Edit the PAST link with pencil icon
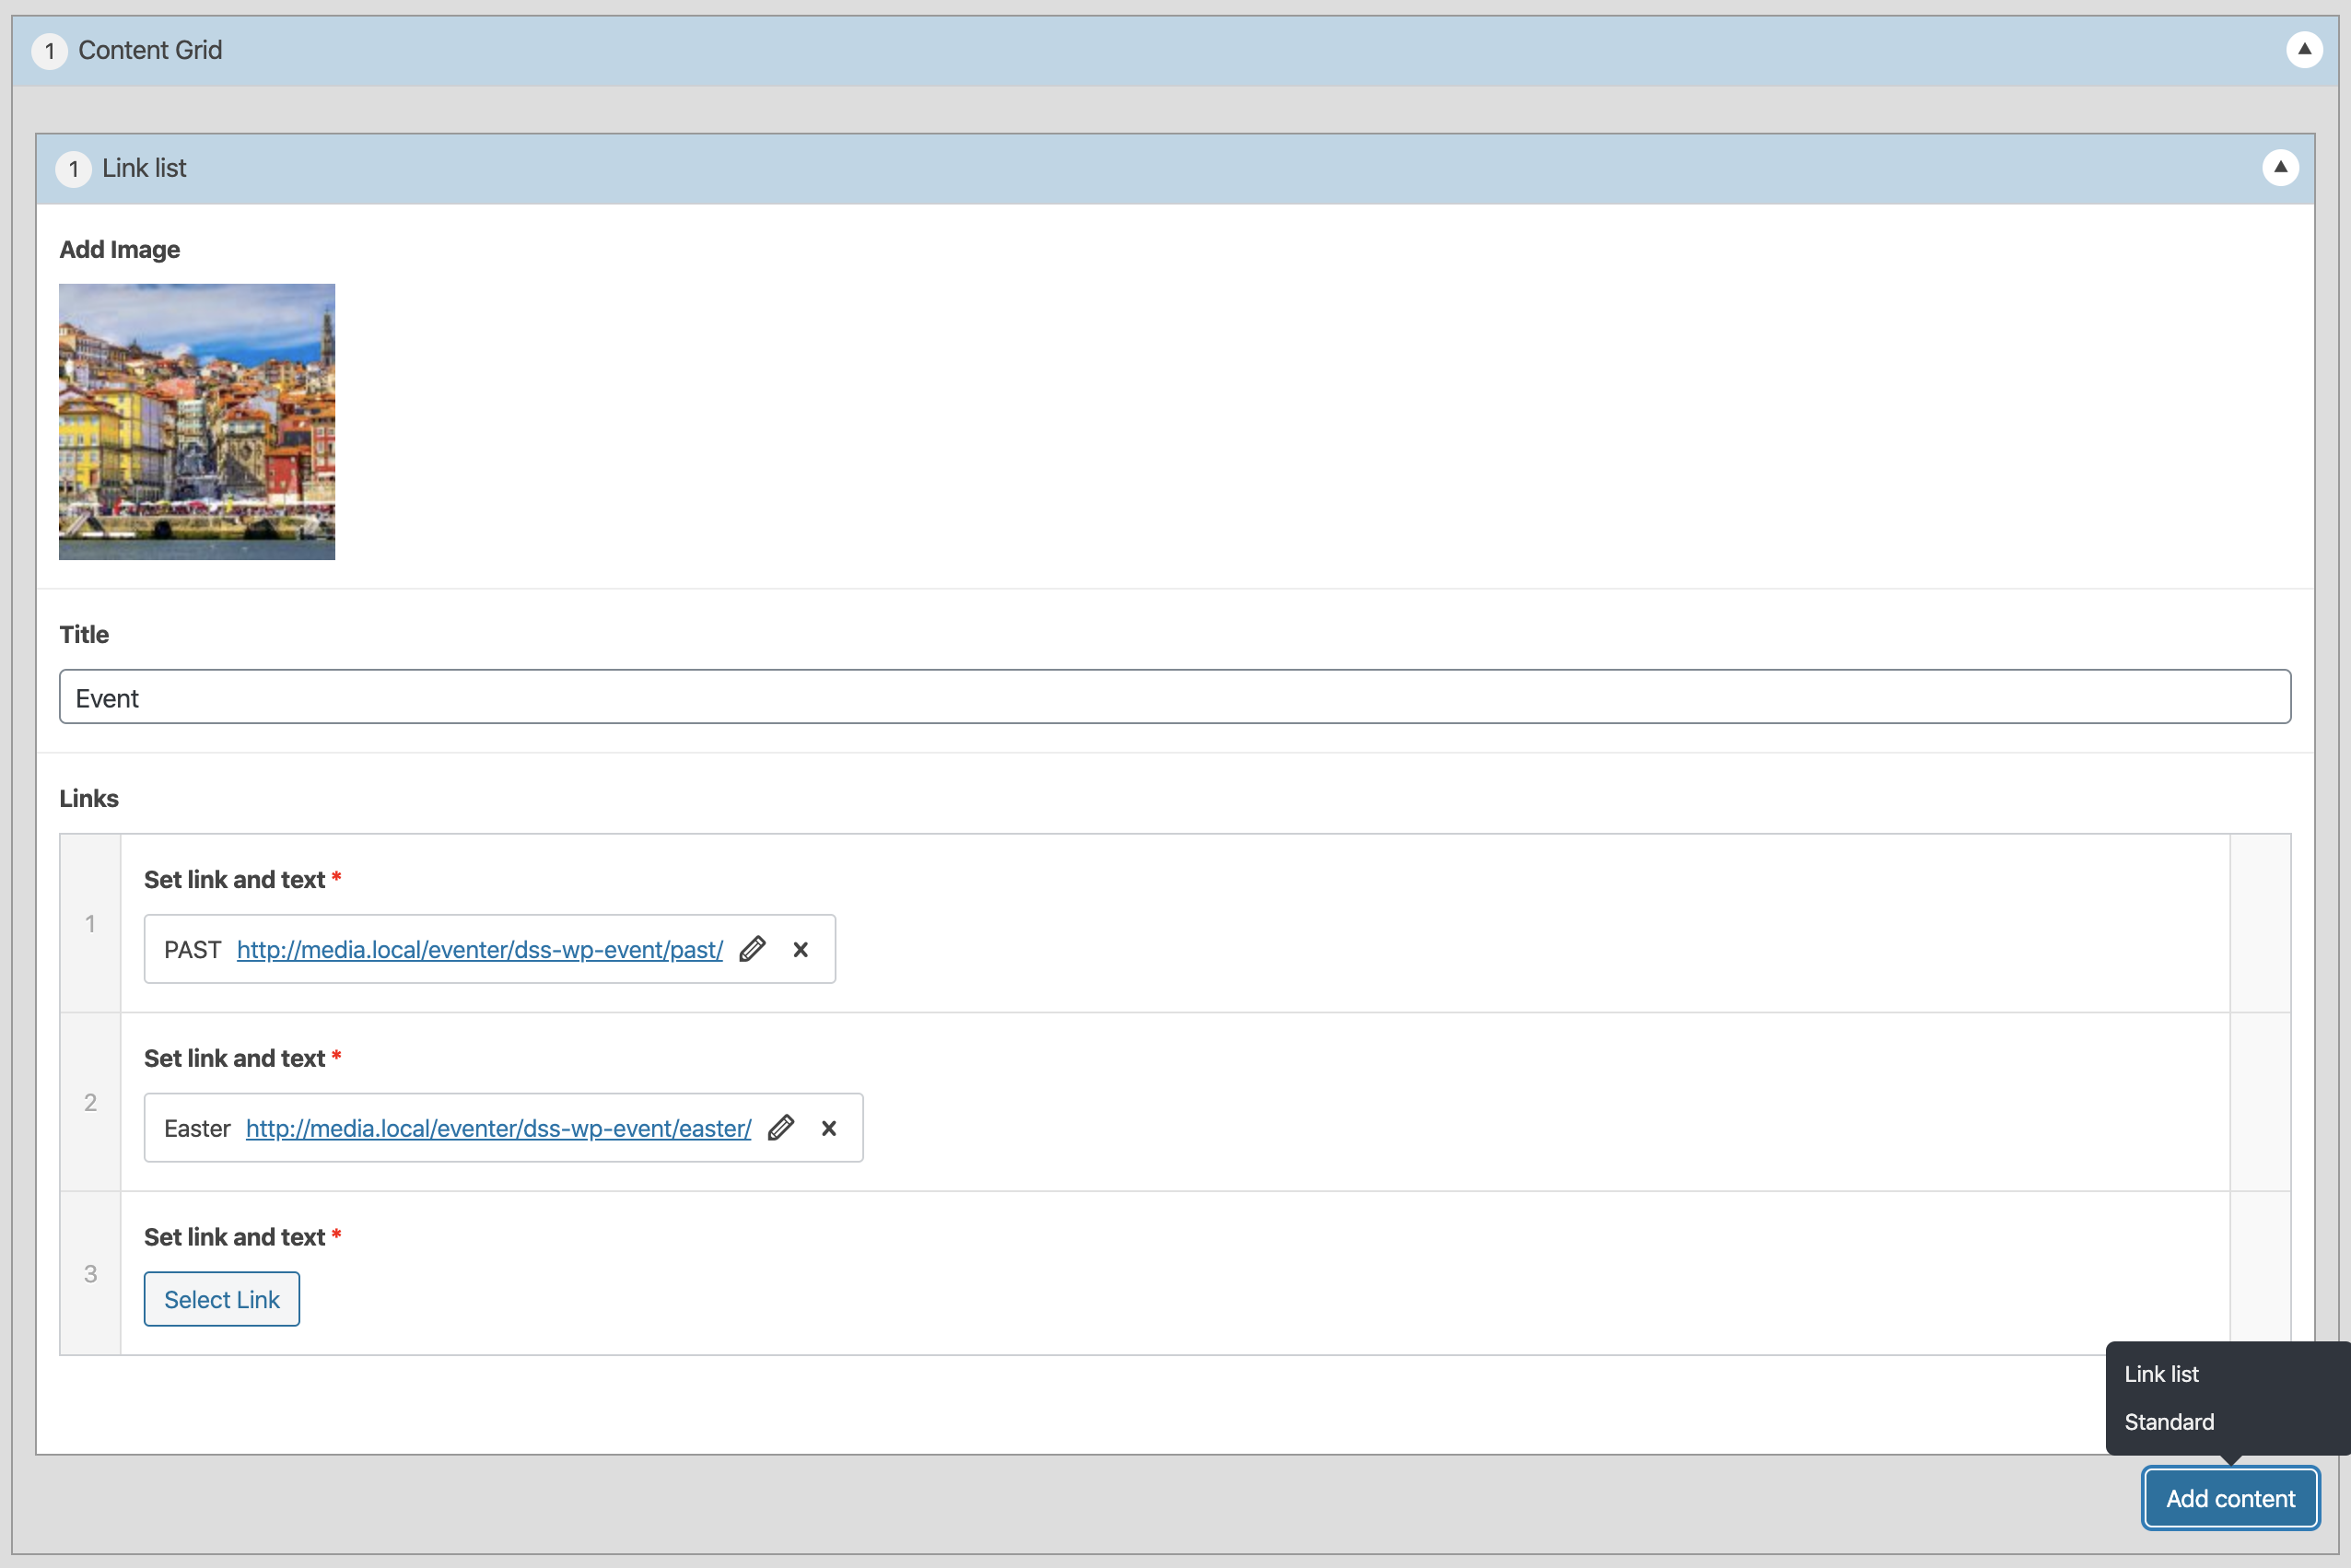Viewport: 2351px width, 1568px height. (x=752, y=949)
